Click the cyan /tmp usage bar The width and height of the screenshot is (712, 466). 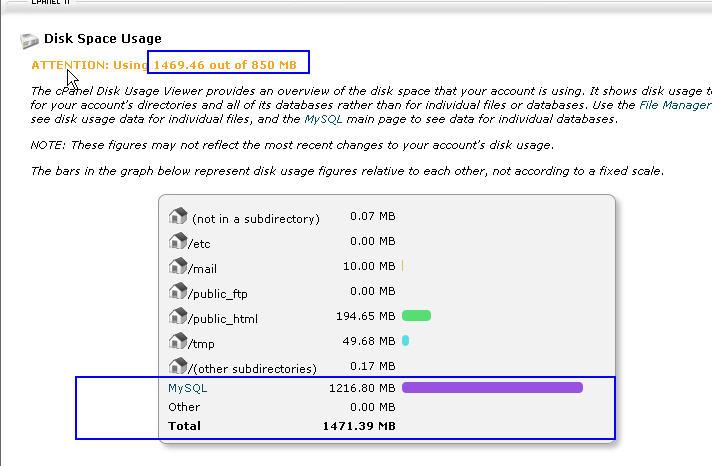[x=405, y=341]
